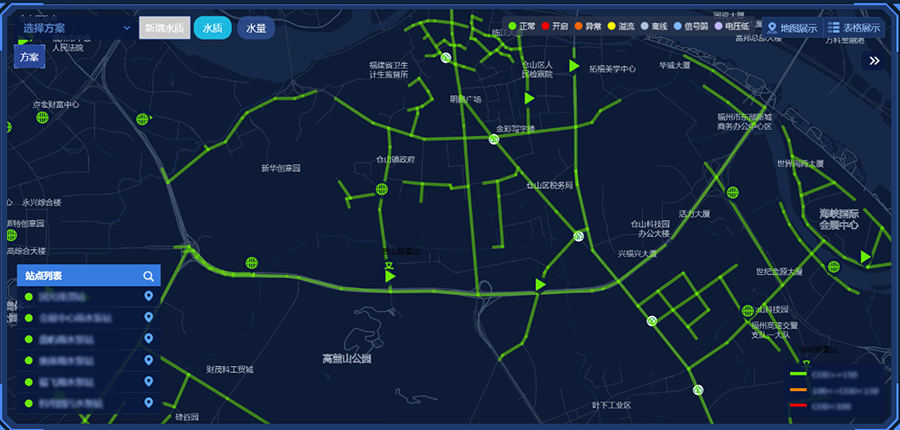Click the last station's location pin

click(x=149, y=404)
